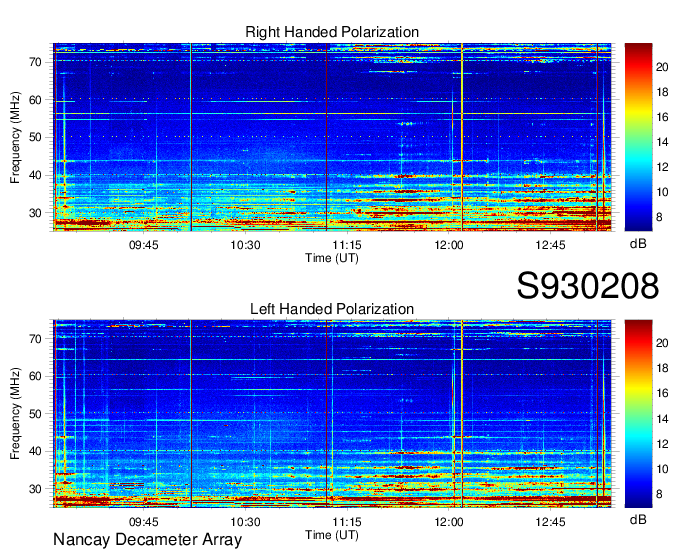The height and width of the screenshot is (552, 680).
Task: Click 10:30 tick under Left Handed plot
Action: tap(245, 522)
